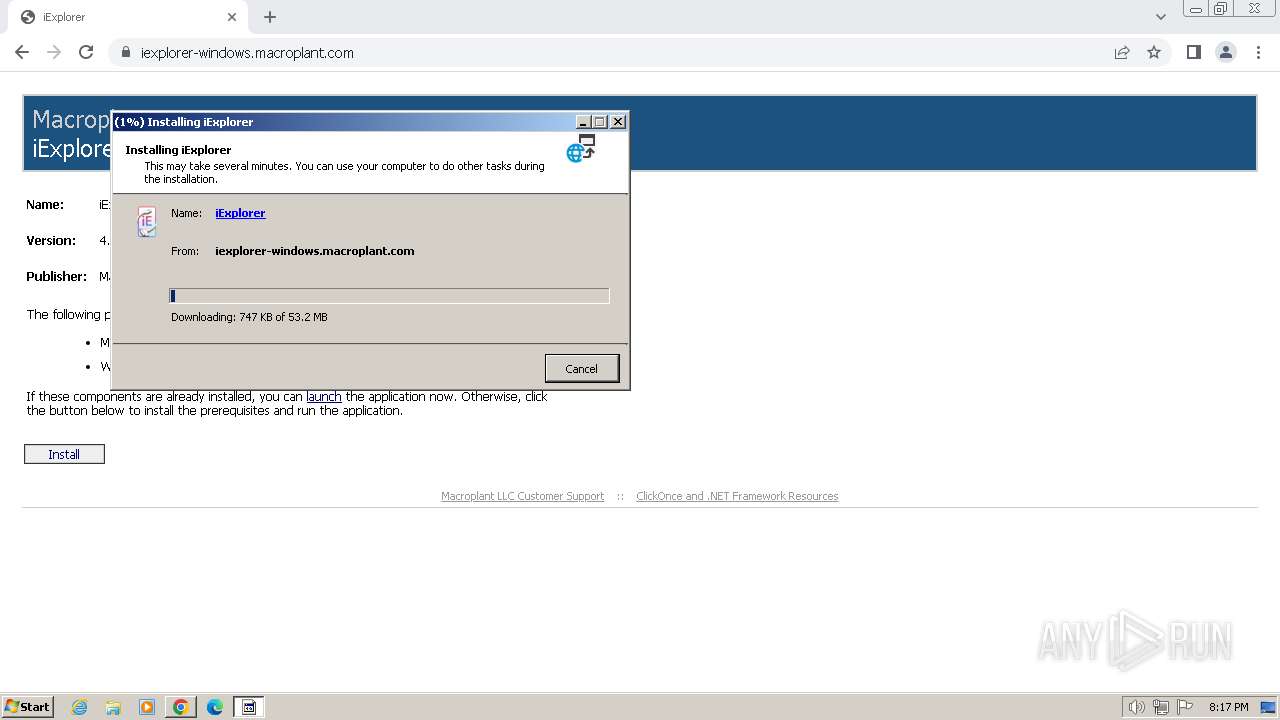
Task: Close the iExplorer browser tab
Action: (x=231, y=17)
